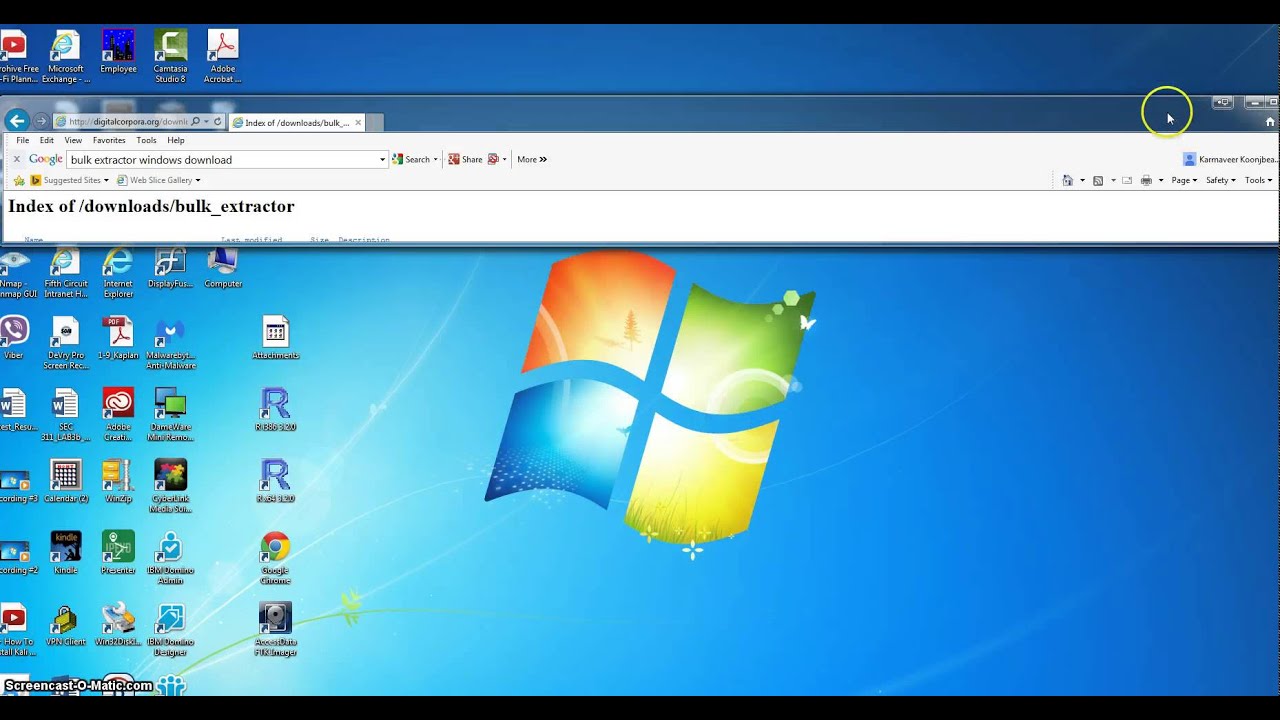The image size is (1280, 720).
Task: Open the Page command bar menu
Action: pyautogui.click(x=1184, y=180)
